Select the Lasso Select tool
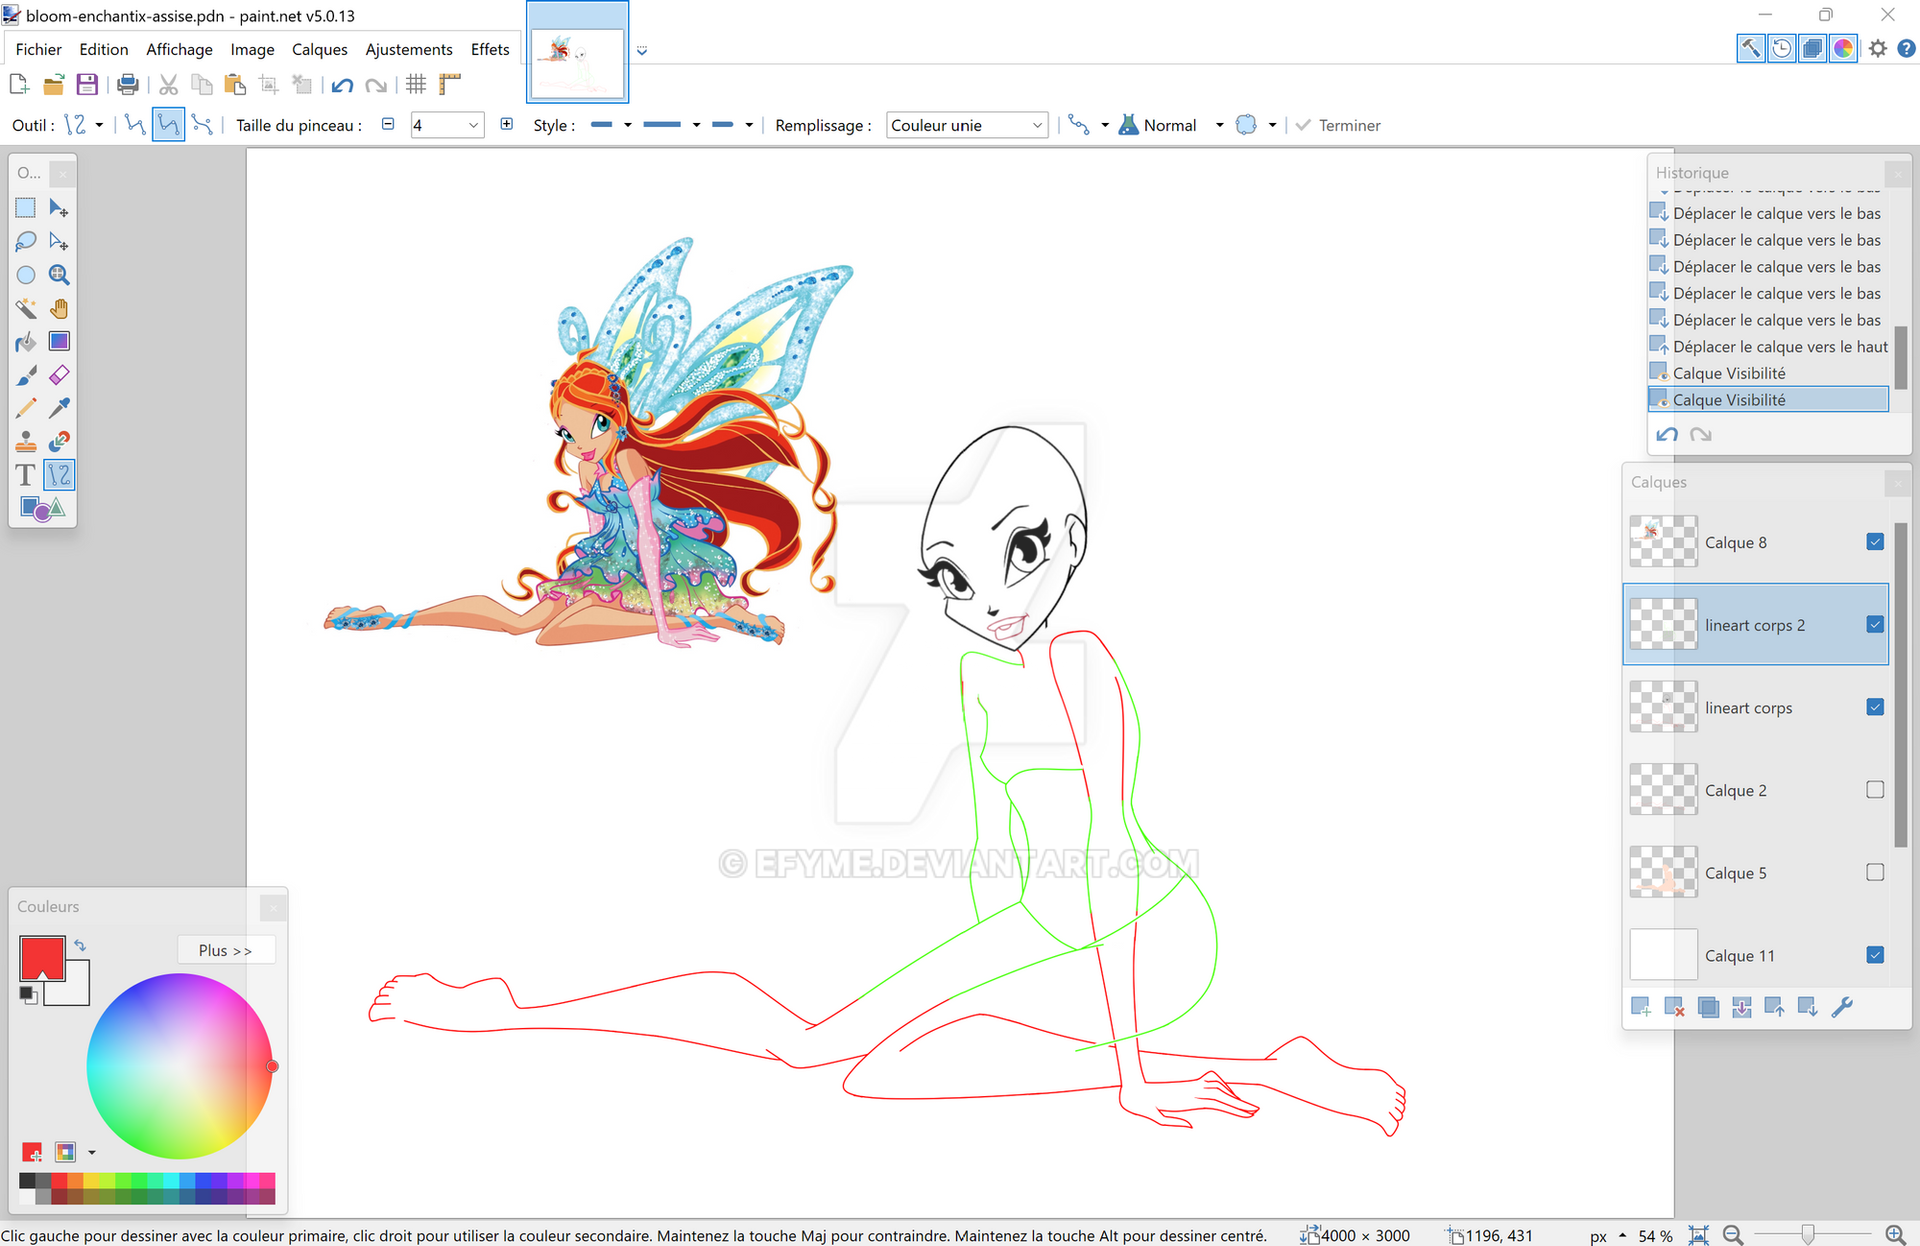Viewport: 1920px width, 1246px height. pyautogui.click(x=26, y=241)
